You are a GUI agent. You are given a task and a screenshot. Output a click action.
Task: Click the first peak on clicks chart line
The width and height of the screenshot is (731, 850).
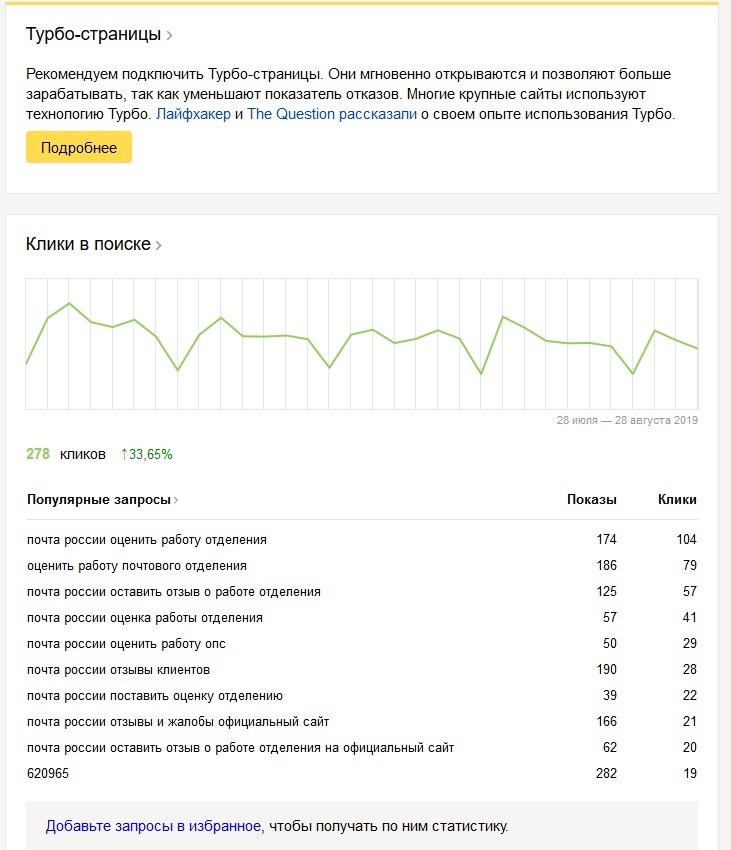(69, 303)
